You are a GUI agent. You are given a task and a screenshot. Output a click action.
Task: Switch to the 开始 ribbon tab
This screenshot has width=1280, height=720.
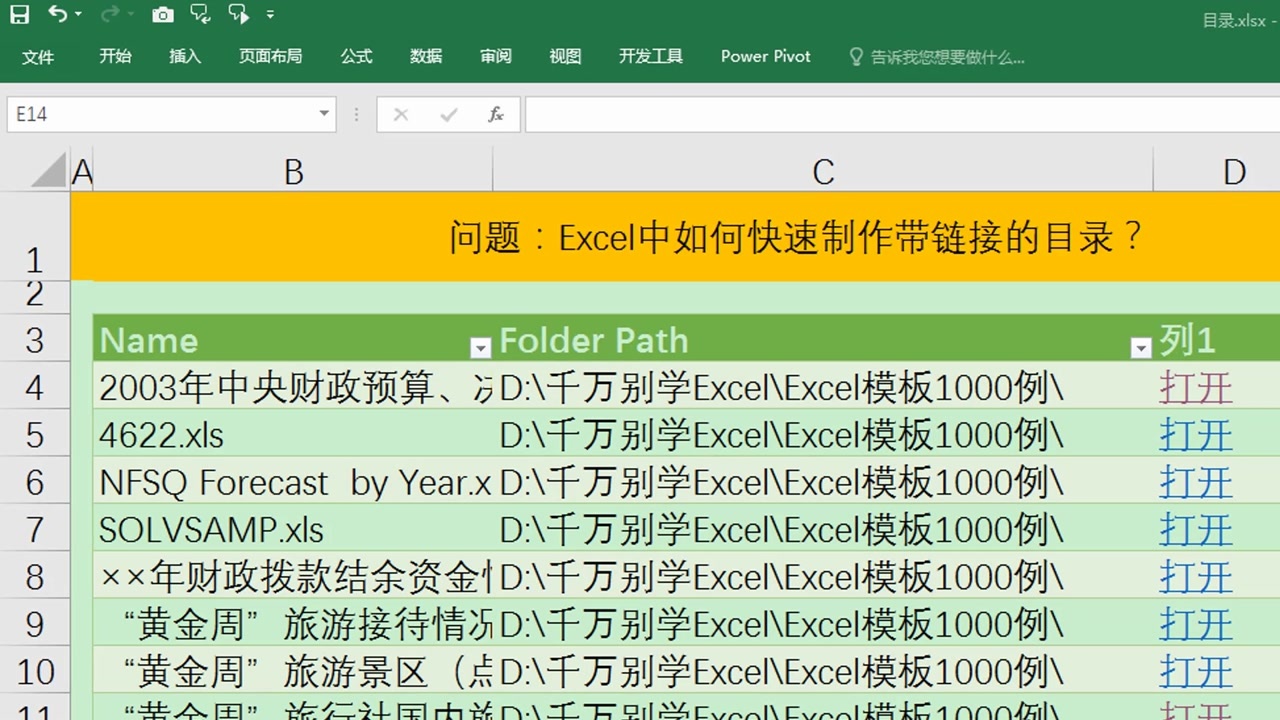pos(115,57)
